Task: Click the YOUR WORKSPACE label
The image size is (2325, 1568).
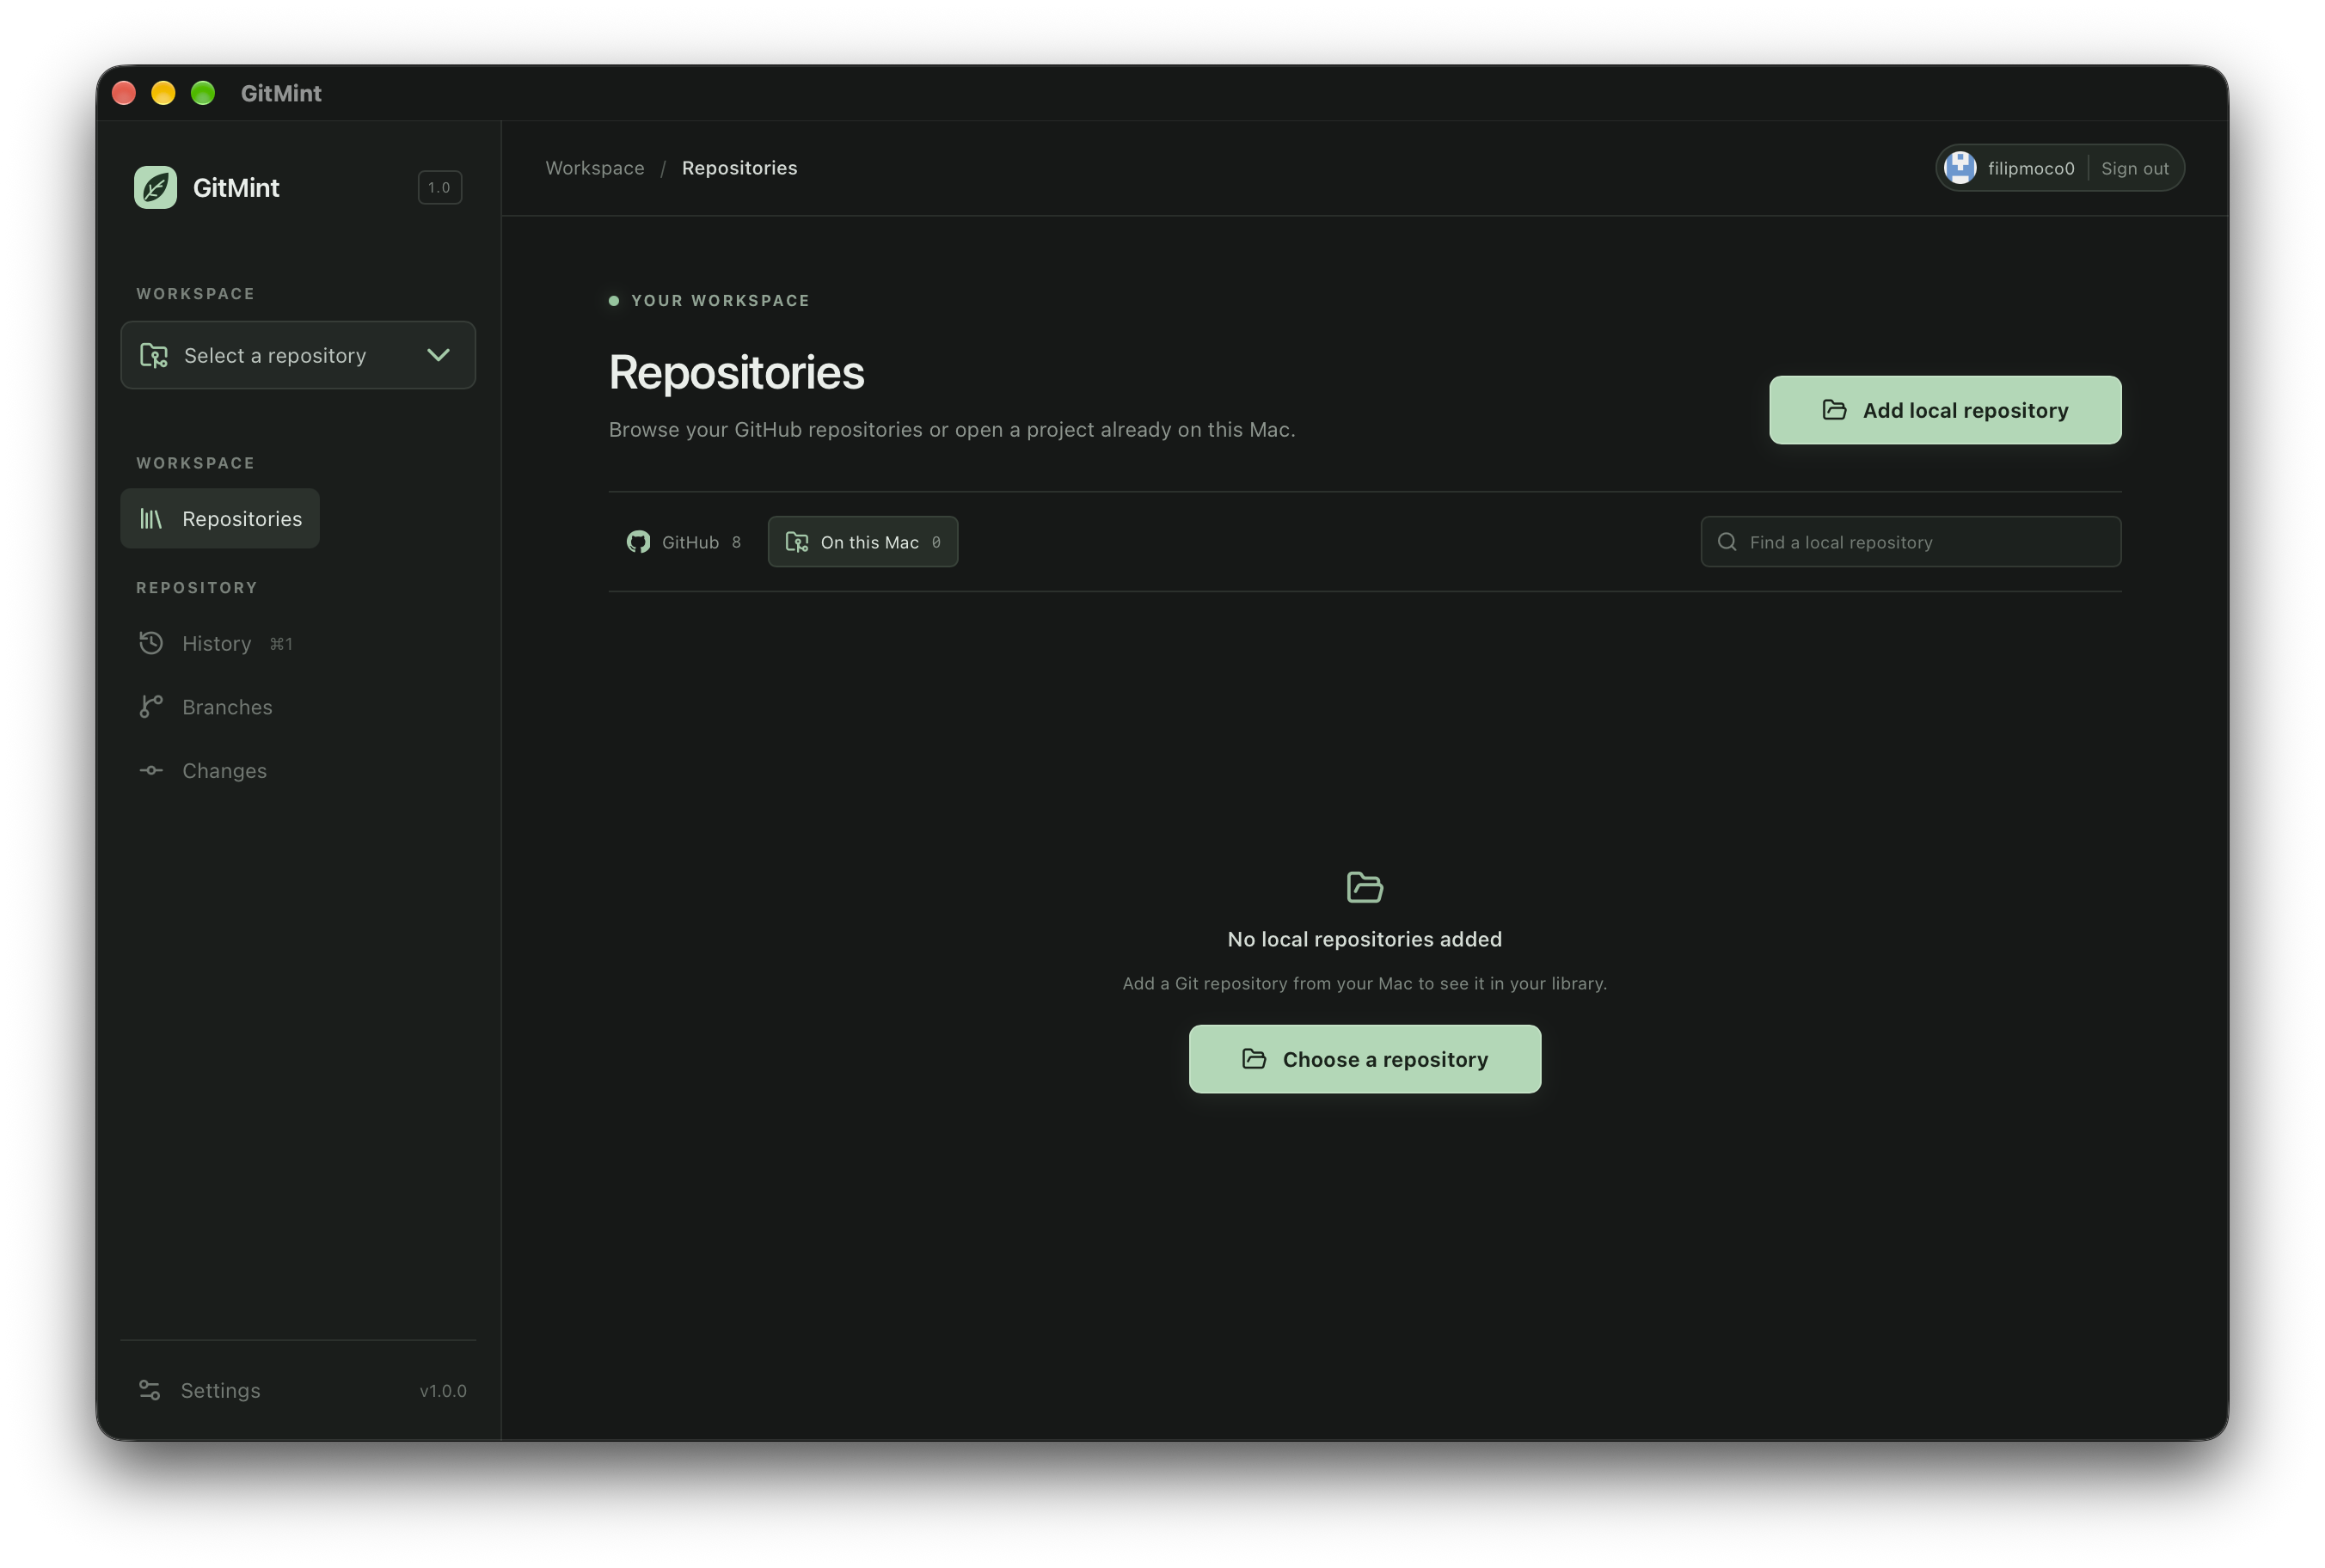Action: coord(720,301)
